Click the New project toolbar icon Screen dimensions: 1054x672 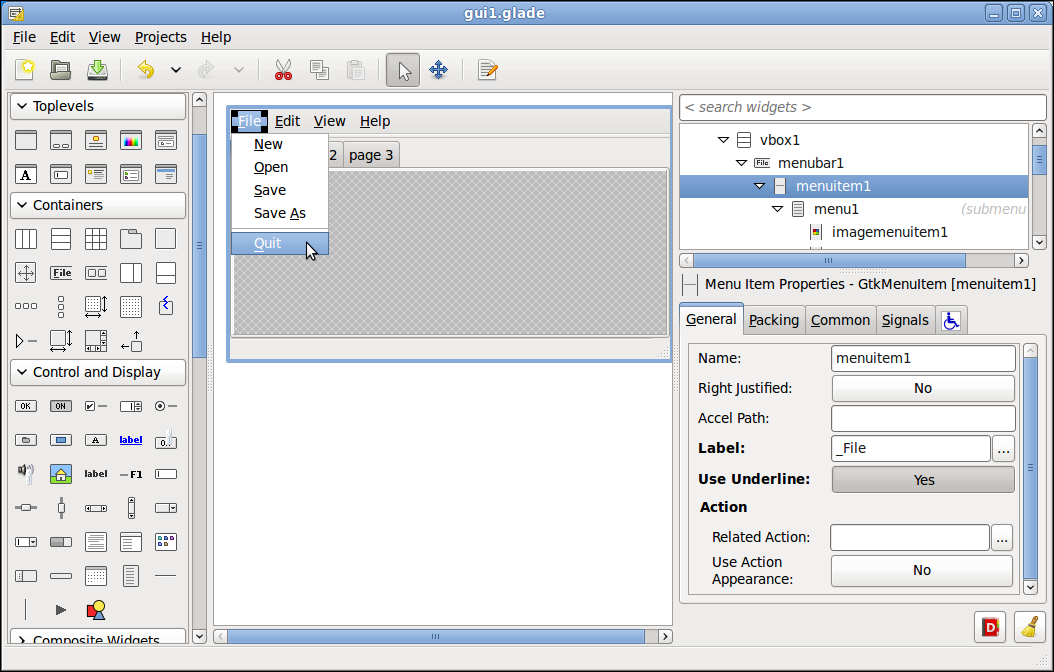(x=26, y=69)
